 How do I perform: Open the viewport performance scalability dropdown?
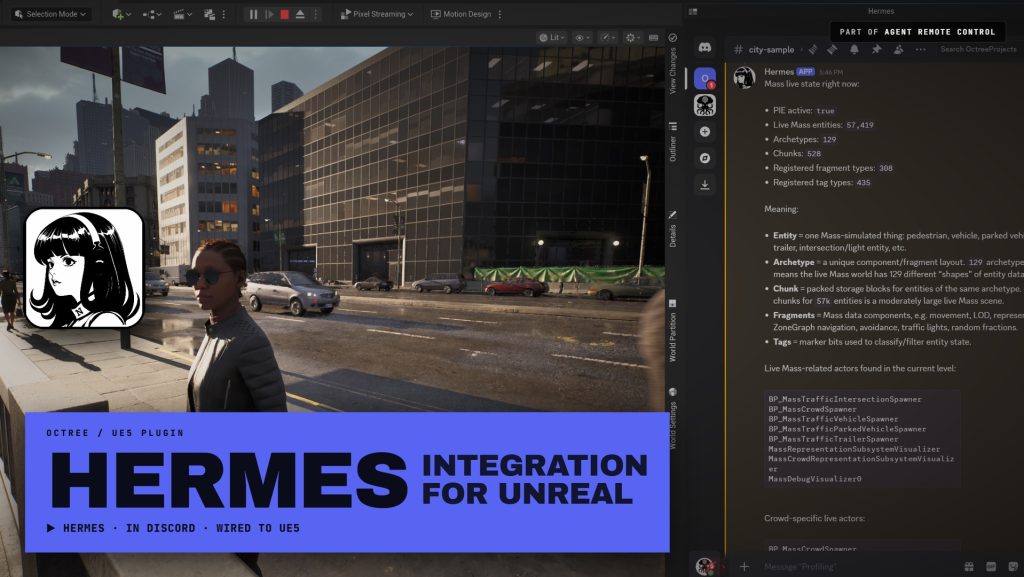(x=608, y=38)
